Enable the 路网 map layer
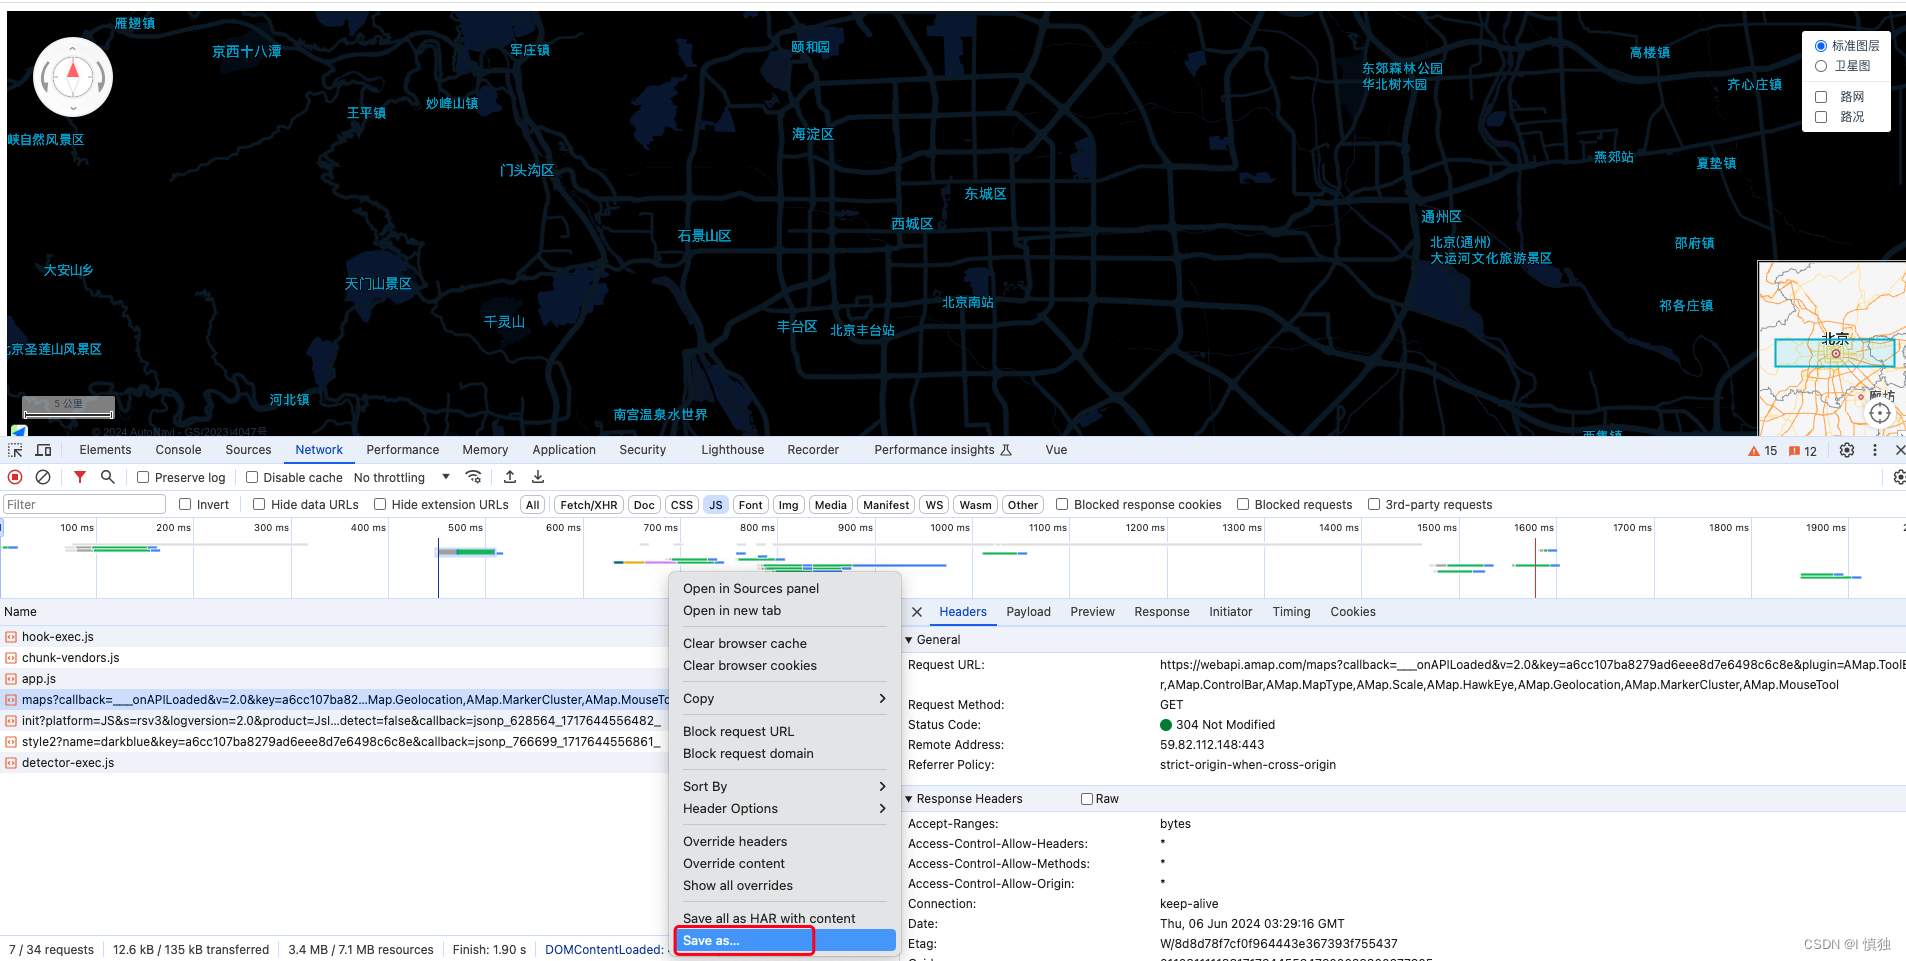This screenshot has width=1906, height=961. coord(1821,97)
